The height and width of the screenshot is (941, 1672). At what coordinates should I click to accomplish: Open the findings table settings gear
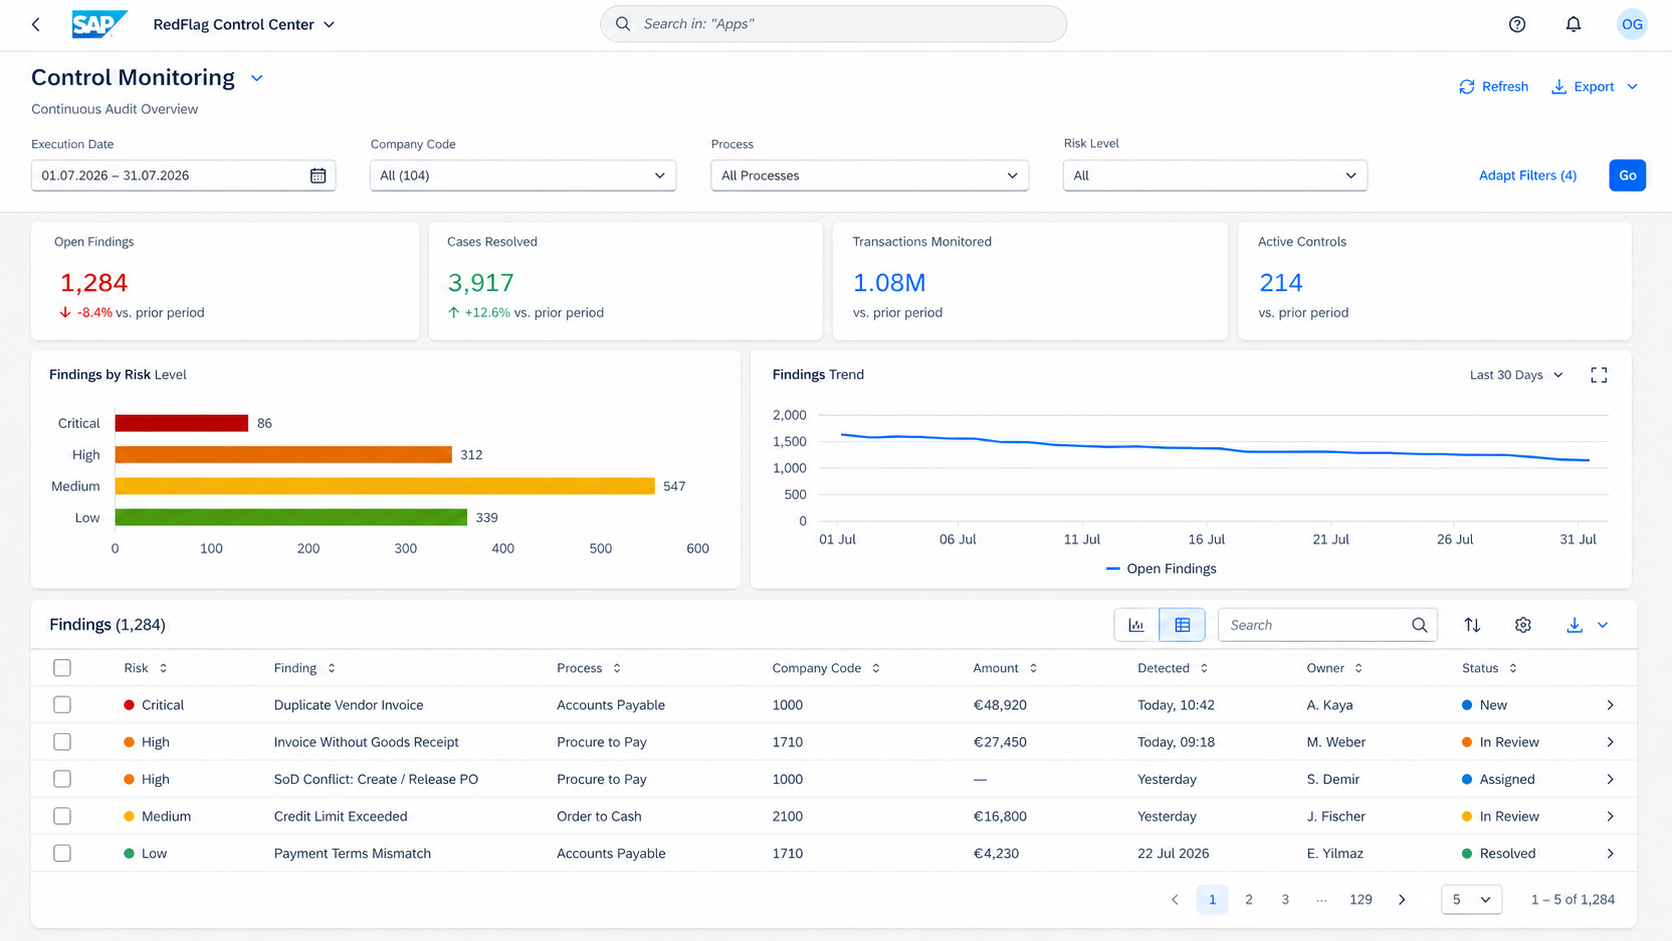1523,625
